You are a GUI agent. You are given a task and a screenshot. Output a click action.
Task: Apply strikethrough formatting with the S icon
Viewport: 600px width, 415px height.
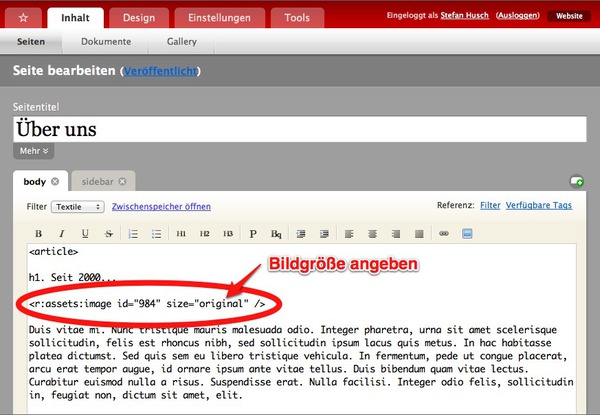(x=109, y=233)
